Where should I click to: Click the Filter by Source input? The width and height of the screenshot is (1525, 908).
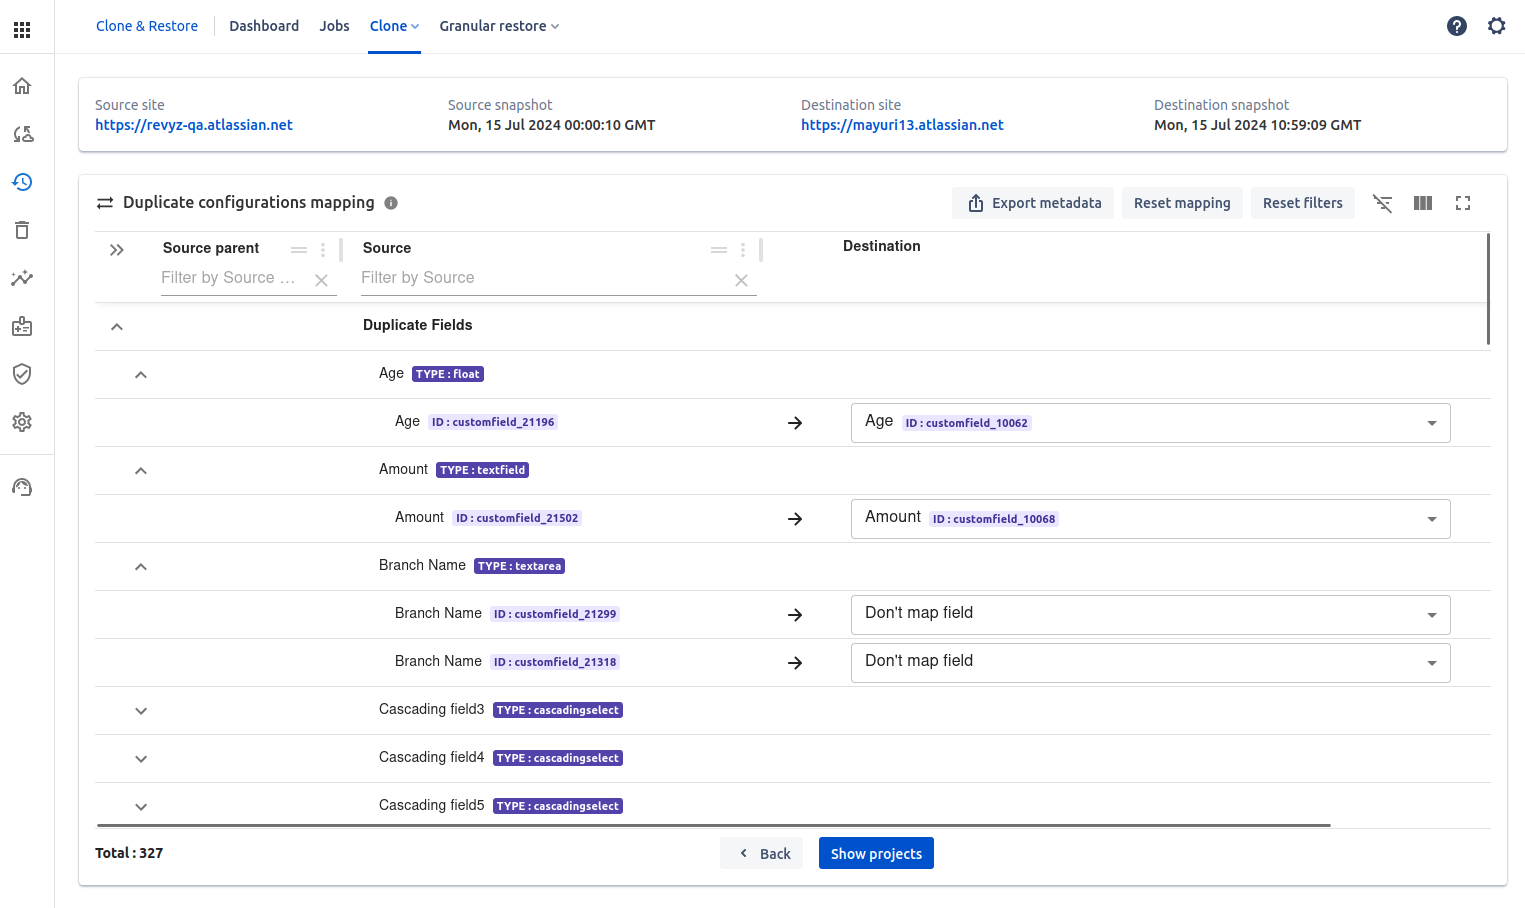[545, 278]
